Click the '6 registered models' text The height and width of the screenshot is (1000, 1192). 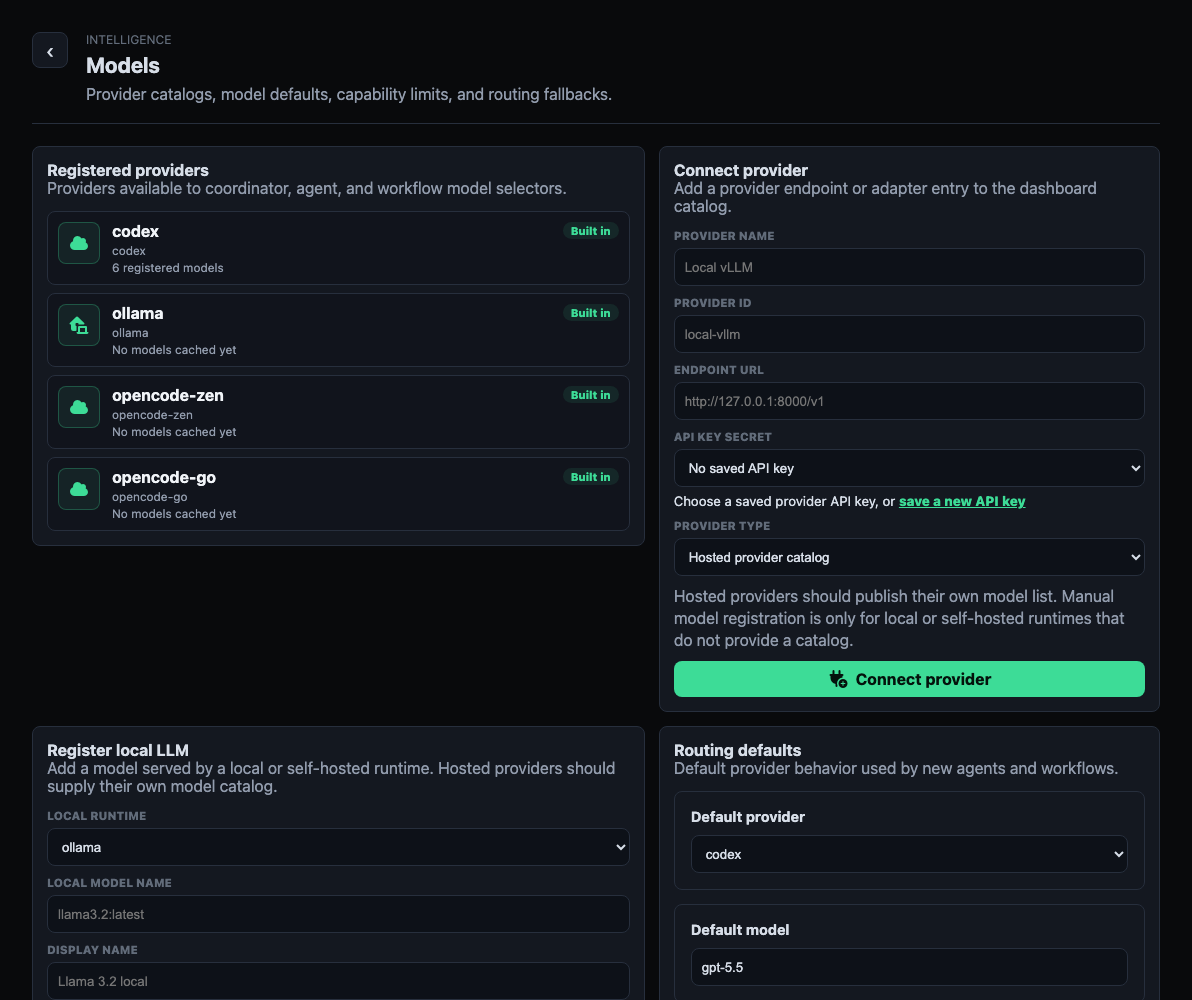168,268
